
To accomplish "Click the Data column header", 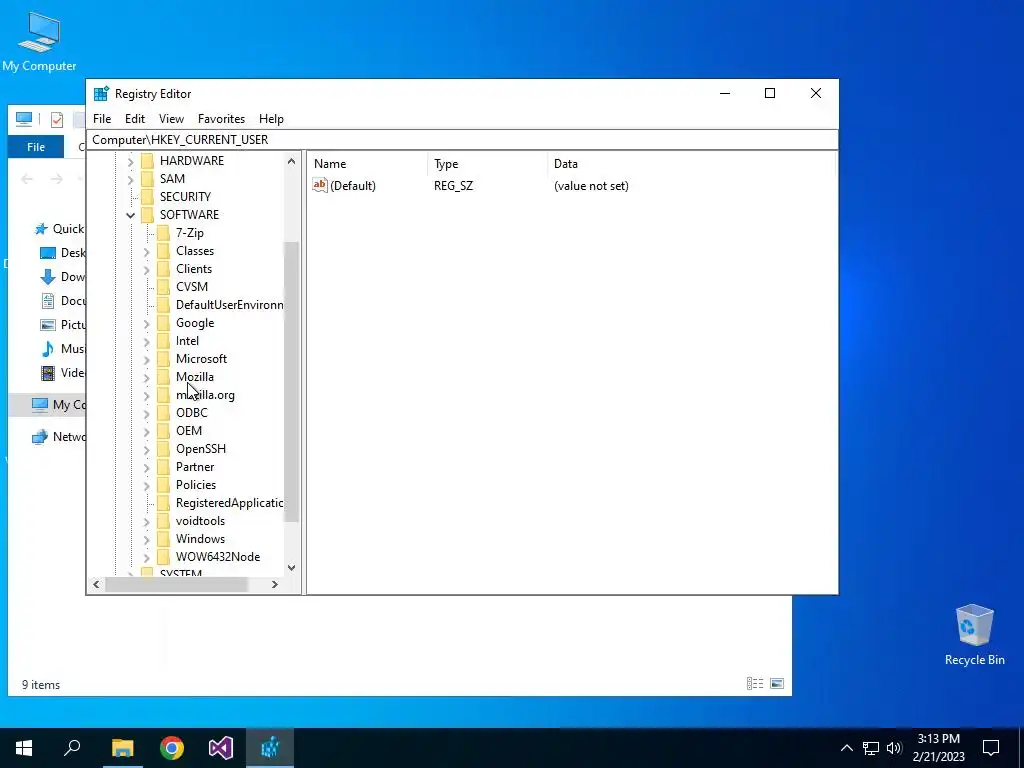I will (691, 164).
